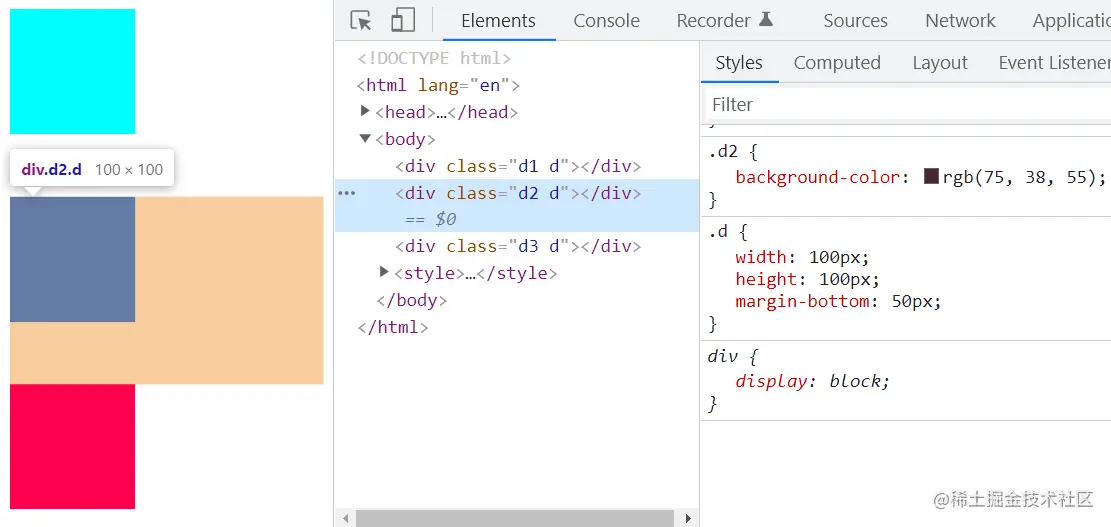The width and height of the screenshot is (1111, 527).
Task: Switch to the Elements tab
Action: 499,21
